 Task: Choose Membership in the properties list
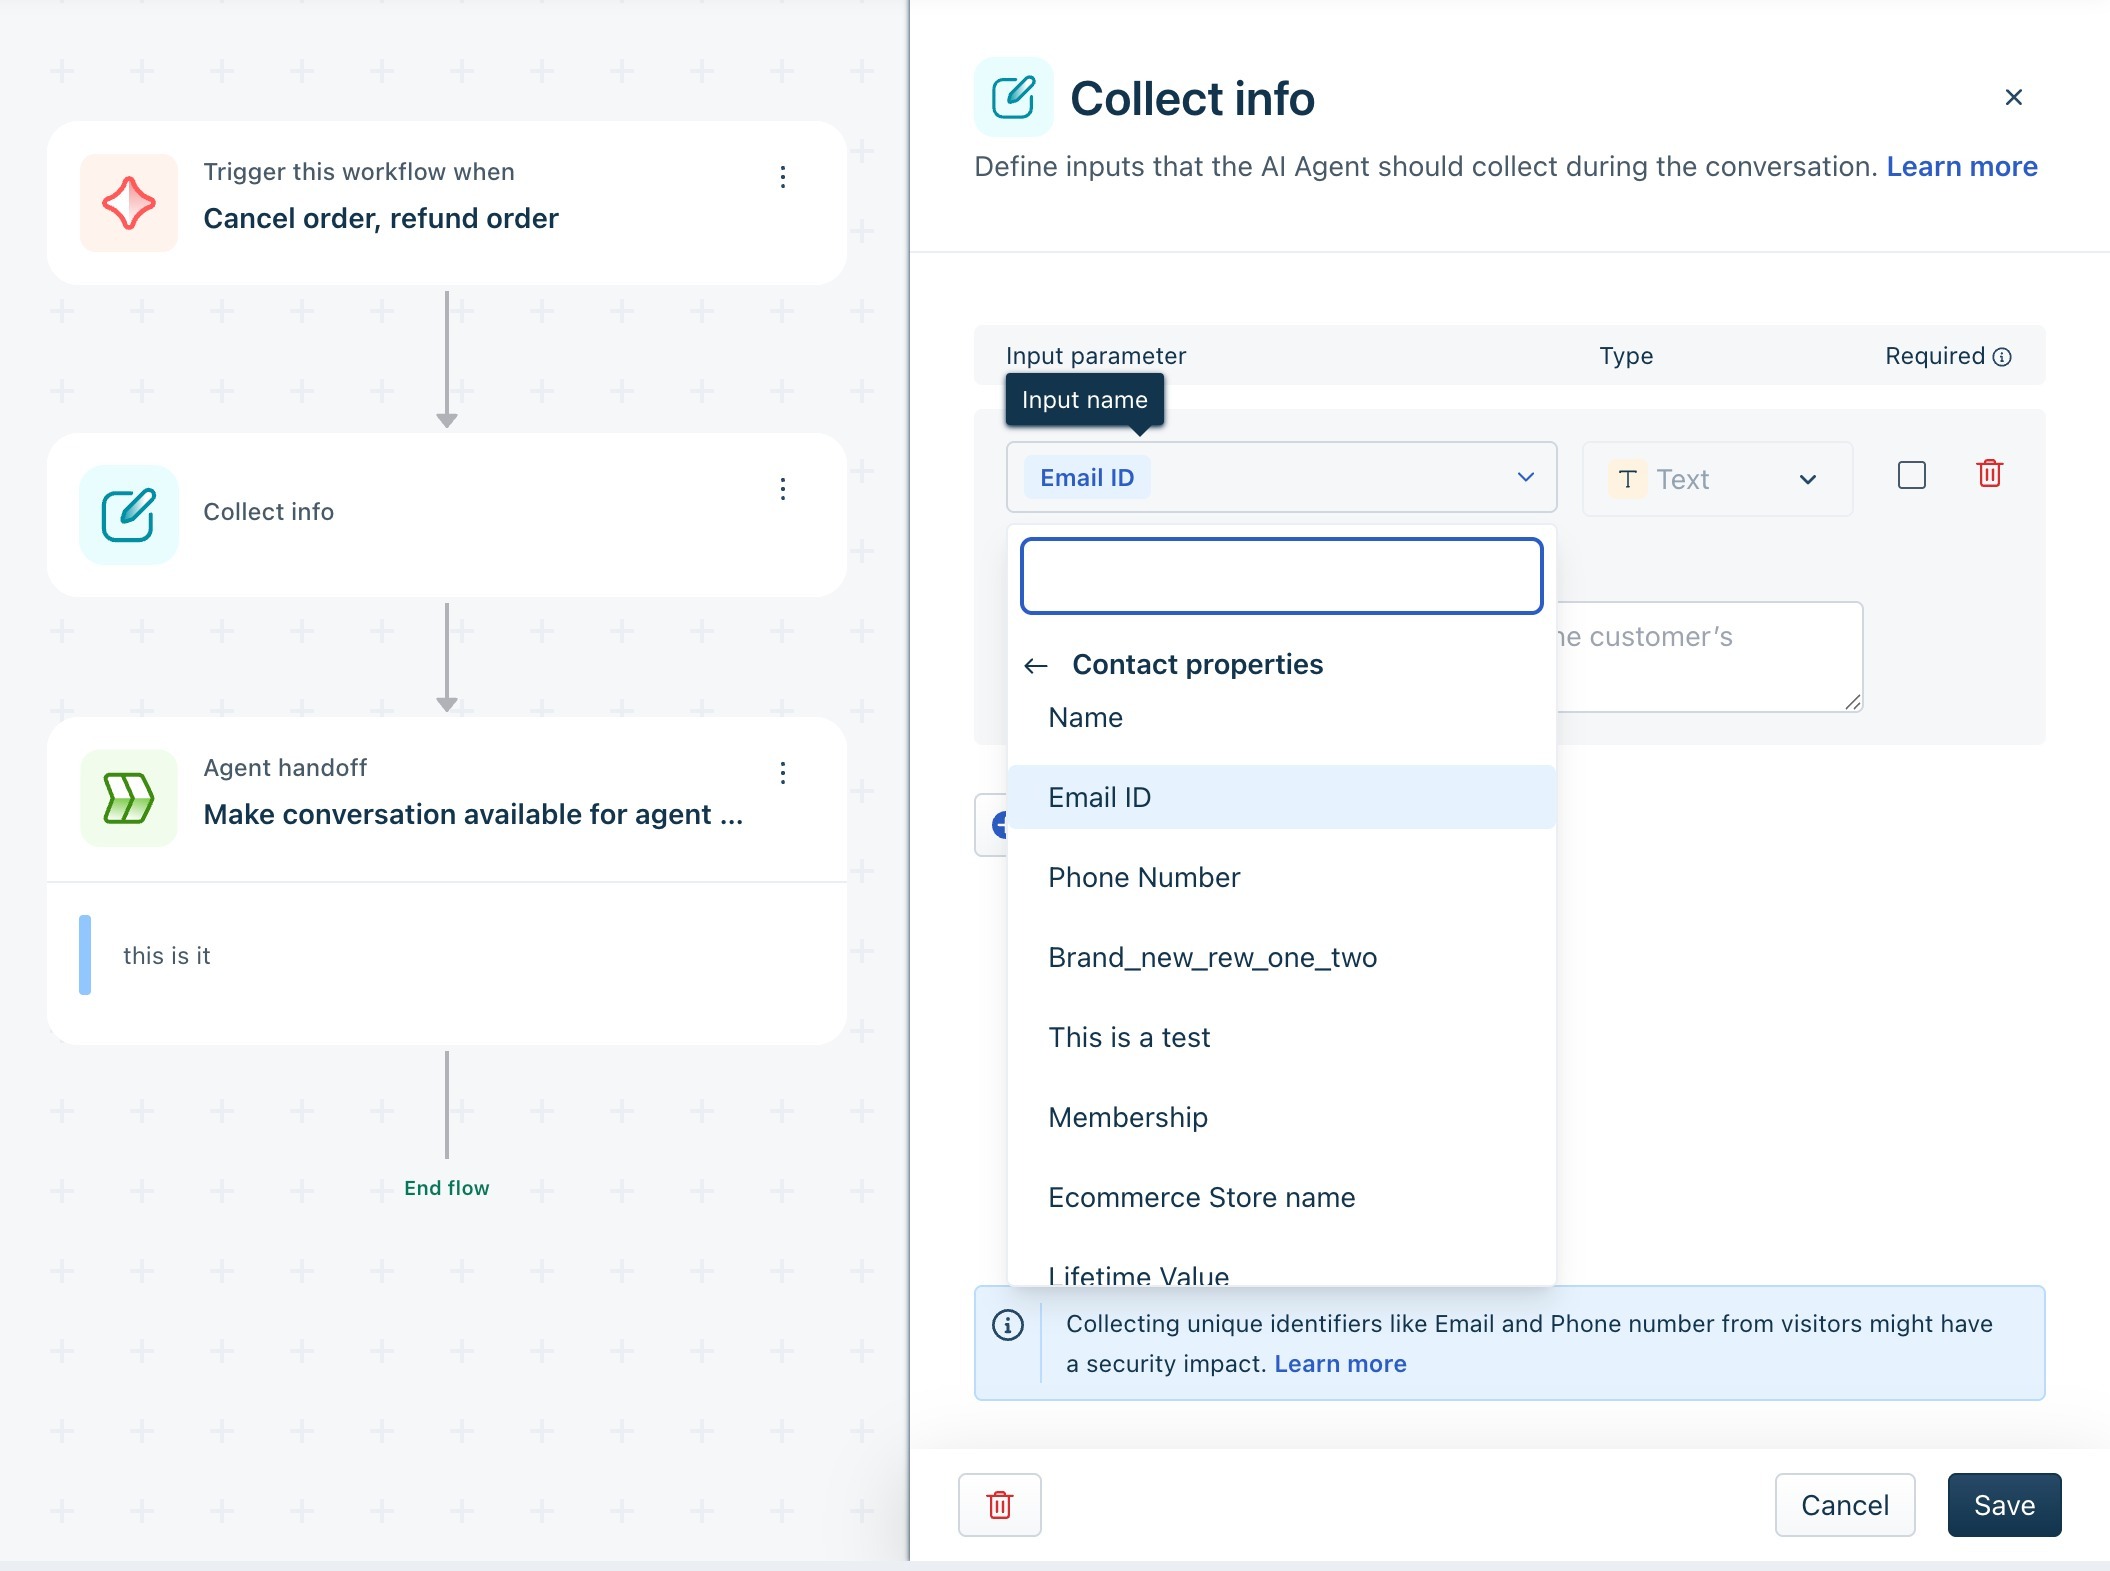pyautogui.click(x=1128, y=1117)
